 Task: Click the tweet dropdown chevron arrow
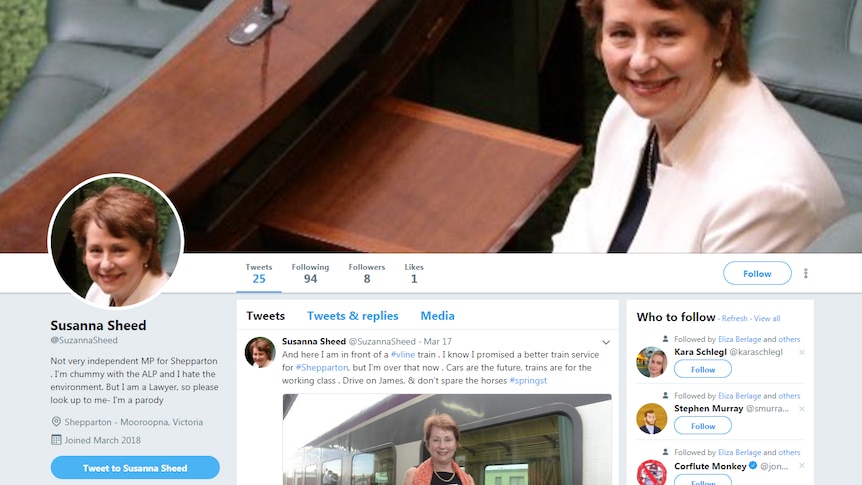point(606,342)
